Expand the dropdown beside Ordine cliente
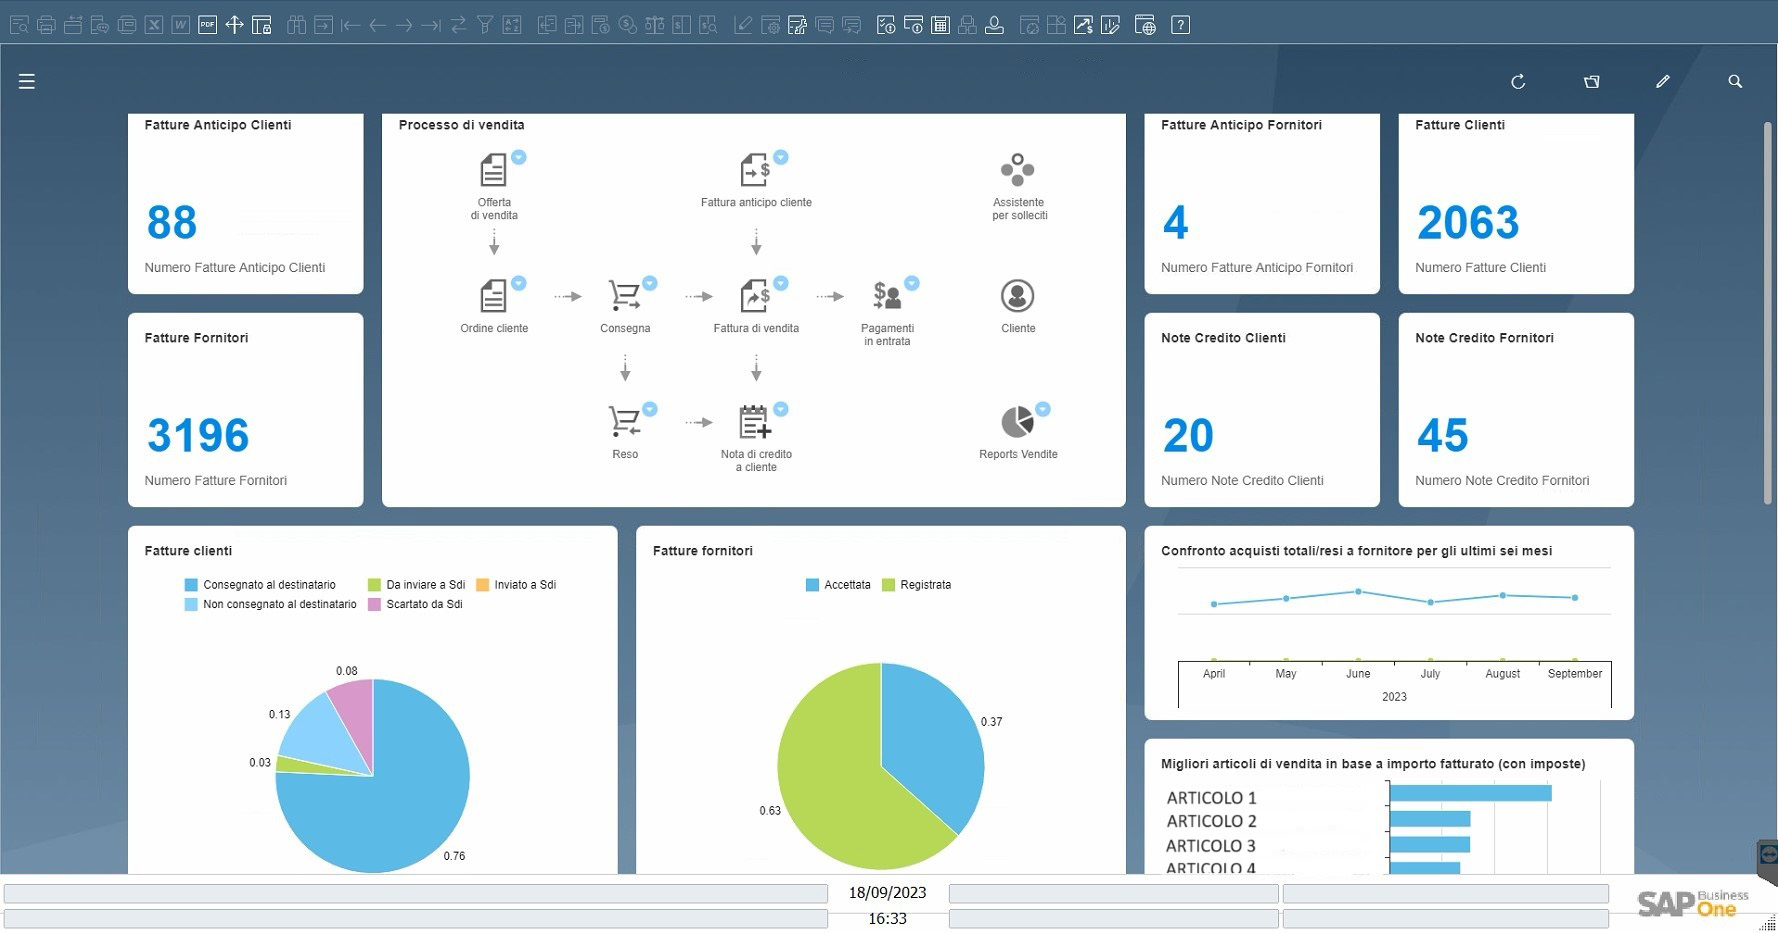 tap(519, 283)
